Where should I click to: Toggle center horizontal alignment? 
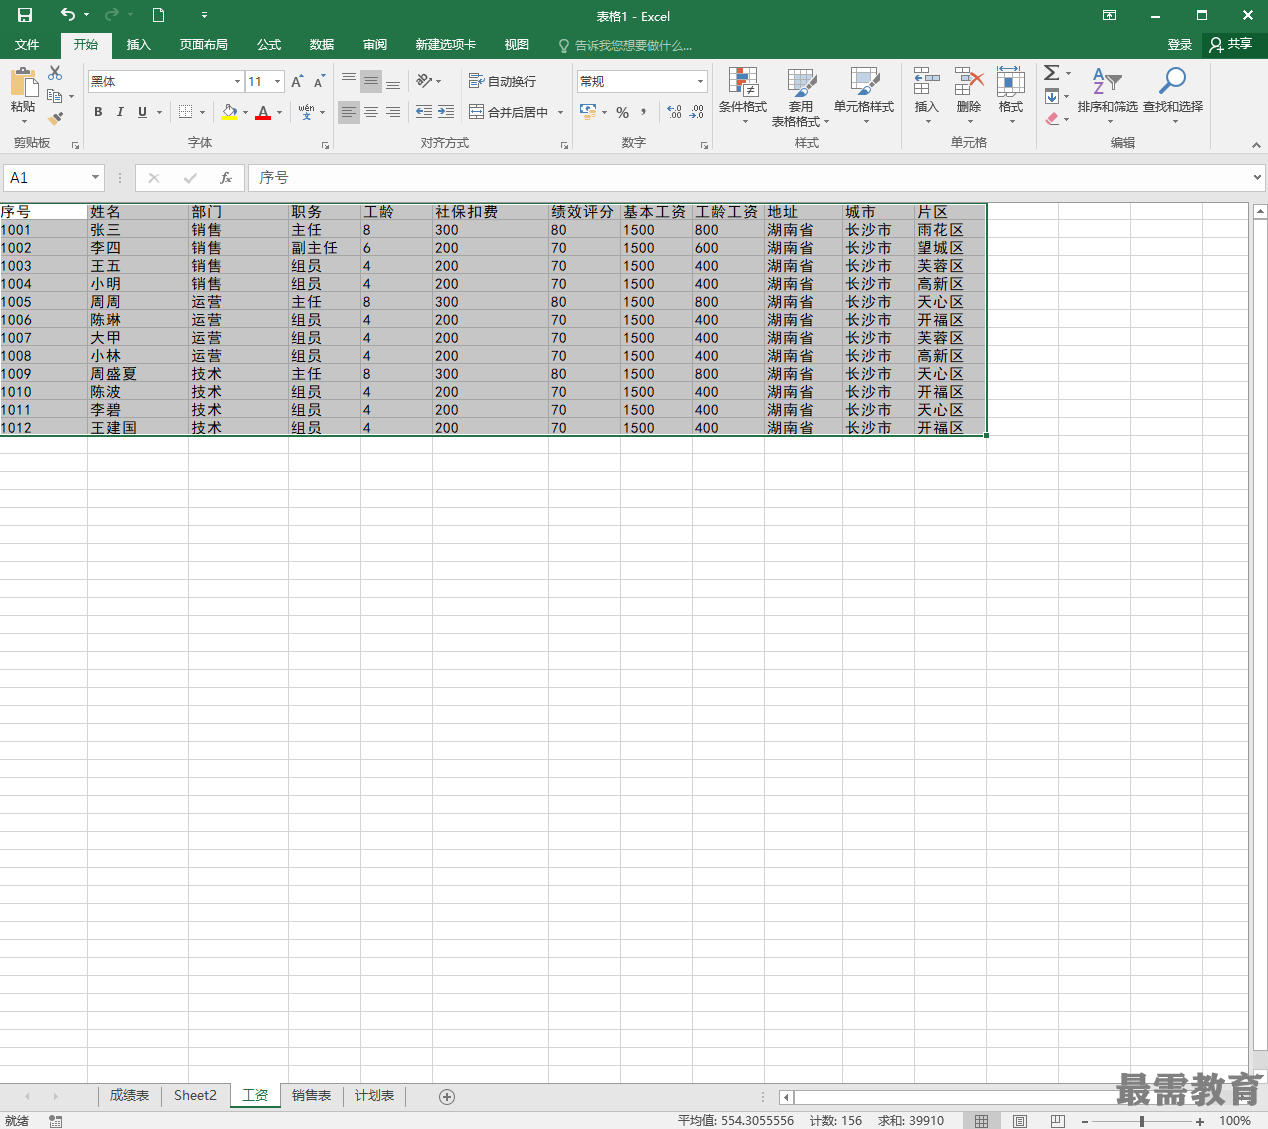pos(371,112)
